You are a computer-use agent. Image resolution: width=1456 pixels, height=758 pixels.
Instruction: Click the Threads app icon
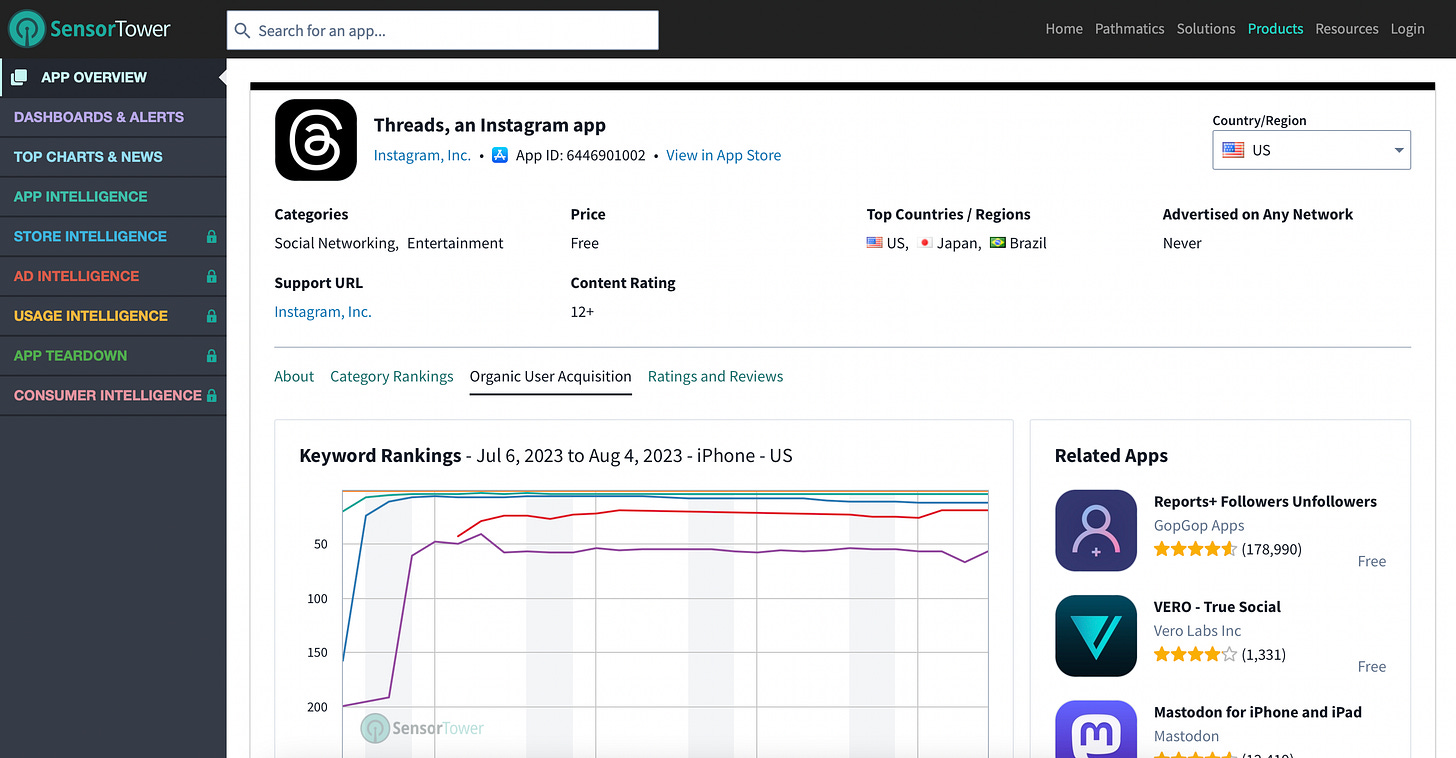coord(316,140)
